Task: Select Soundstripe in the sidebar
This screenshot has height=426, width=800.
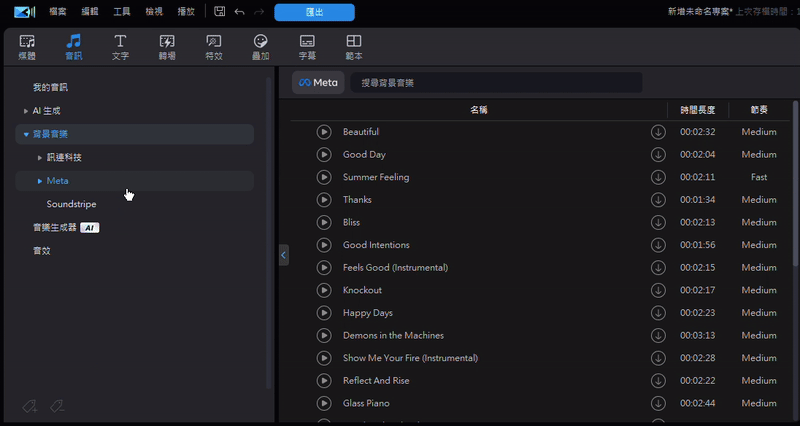Action: coord(71,204)
